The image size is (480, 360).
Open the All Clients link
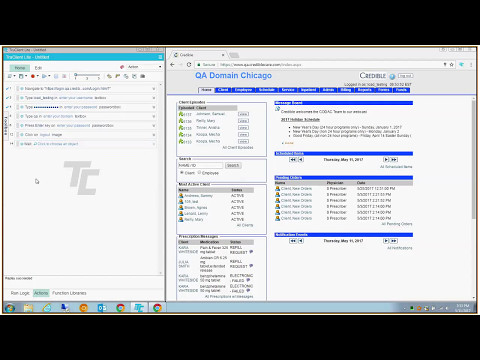(245, 225)
